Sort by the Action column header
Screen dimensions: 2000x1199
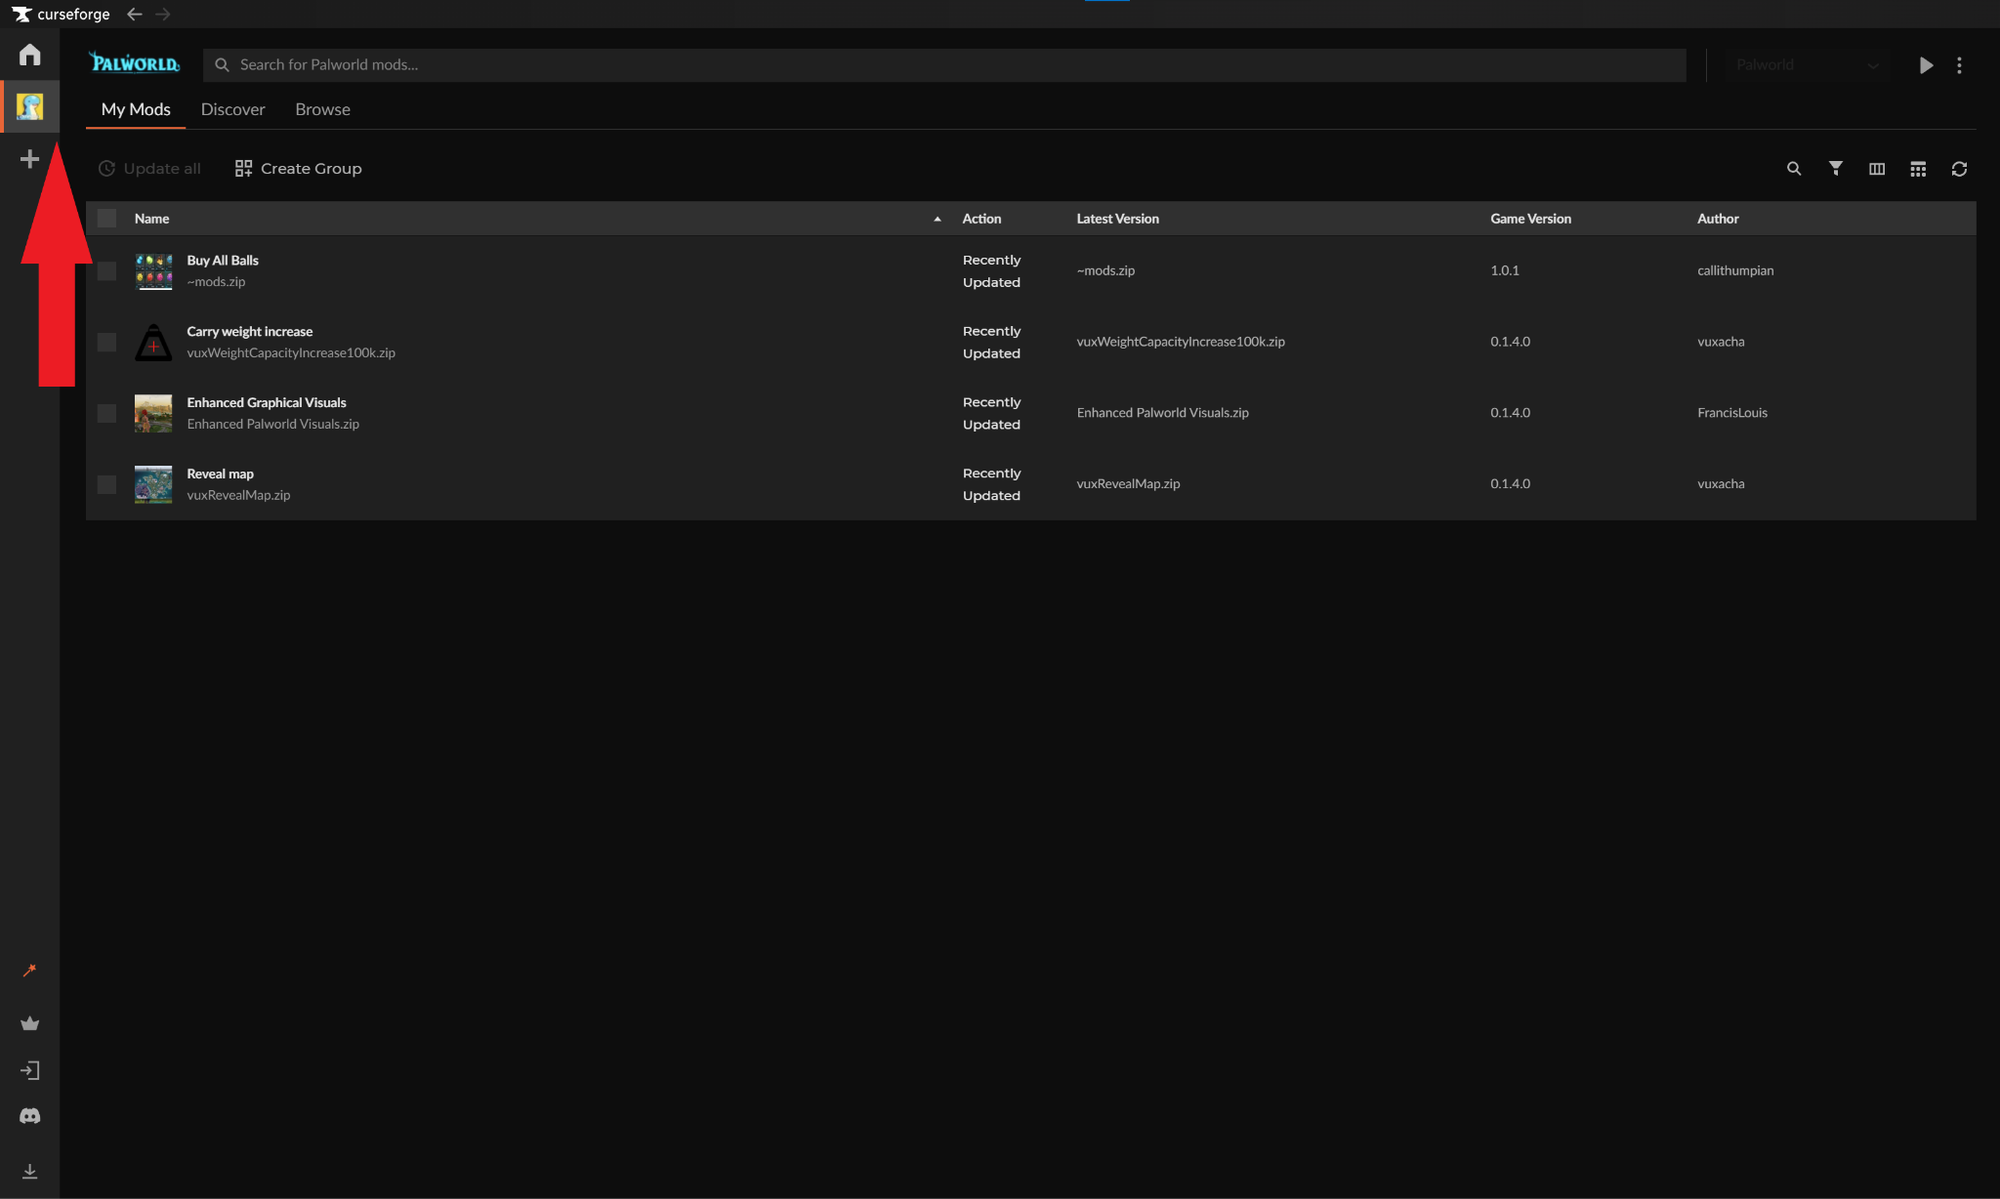tap(981, 218)
